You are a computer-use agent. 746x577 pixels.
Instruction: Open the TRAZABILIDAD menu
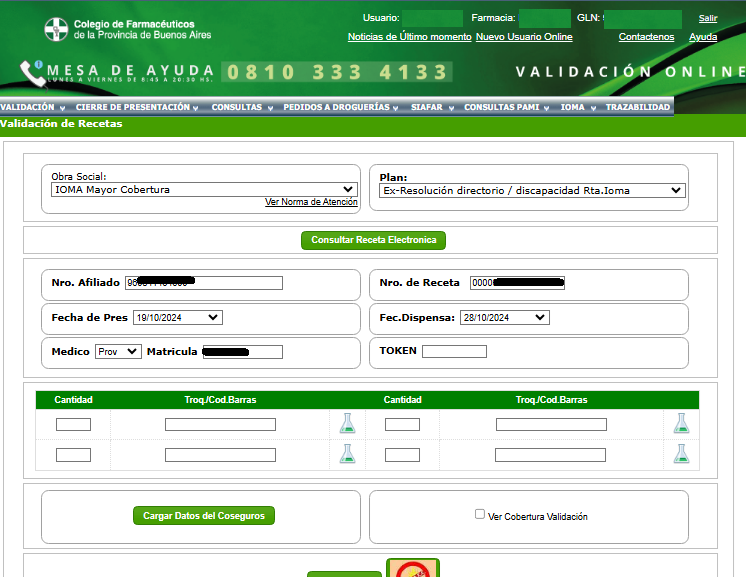click(x=638, y=108)
